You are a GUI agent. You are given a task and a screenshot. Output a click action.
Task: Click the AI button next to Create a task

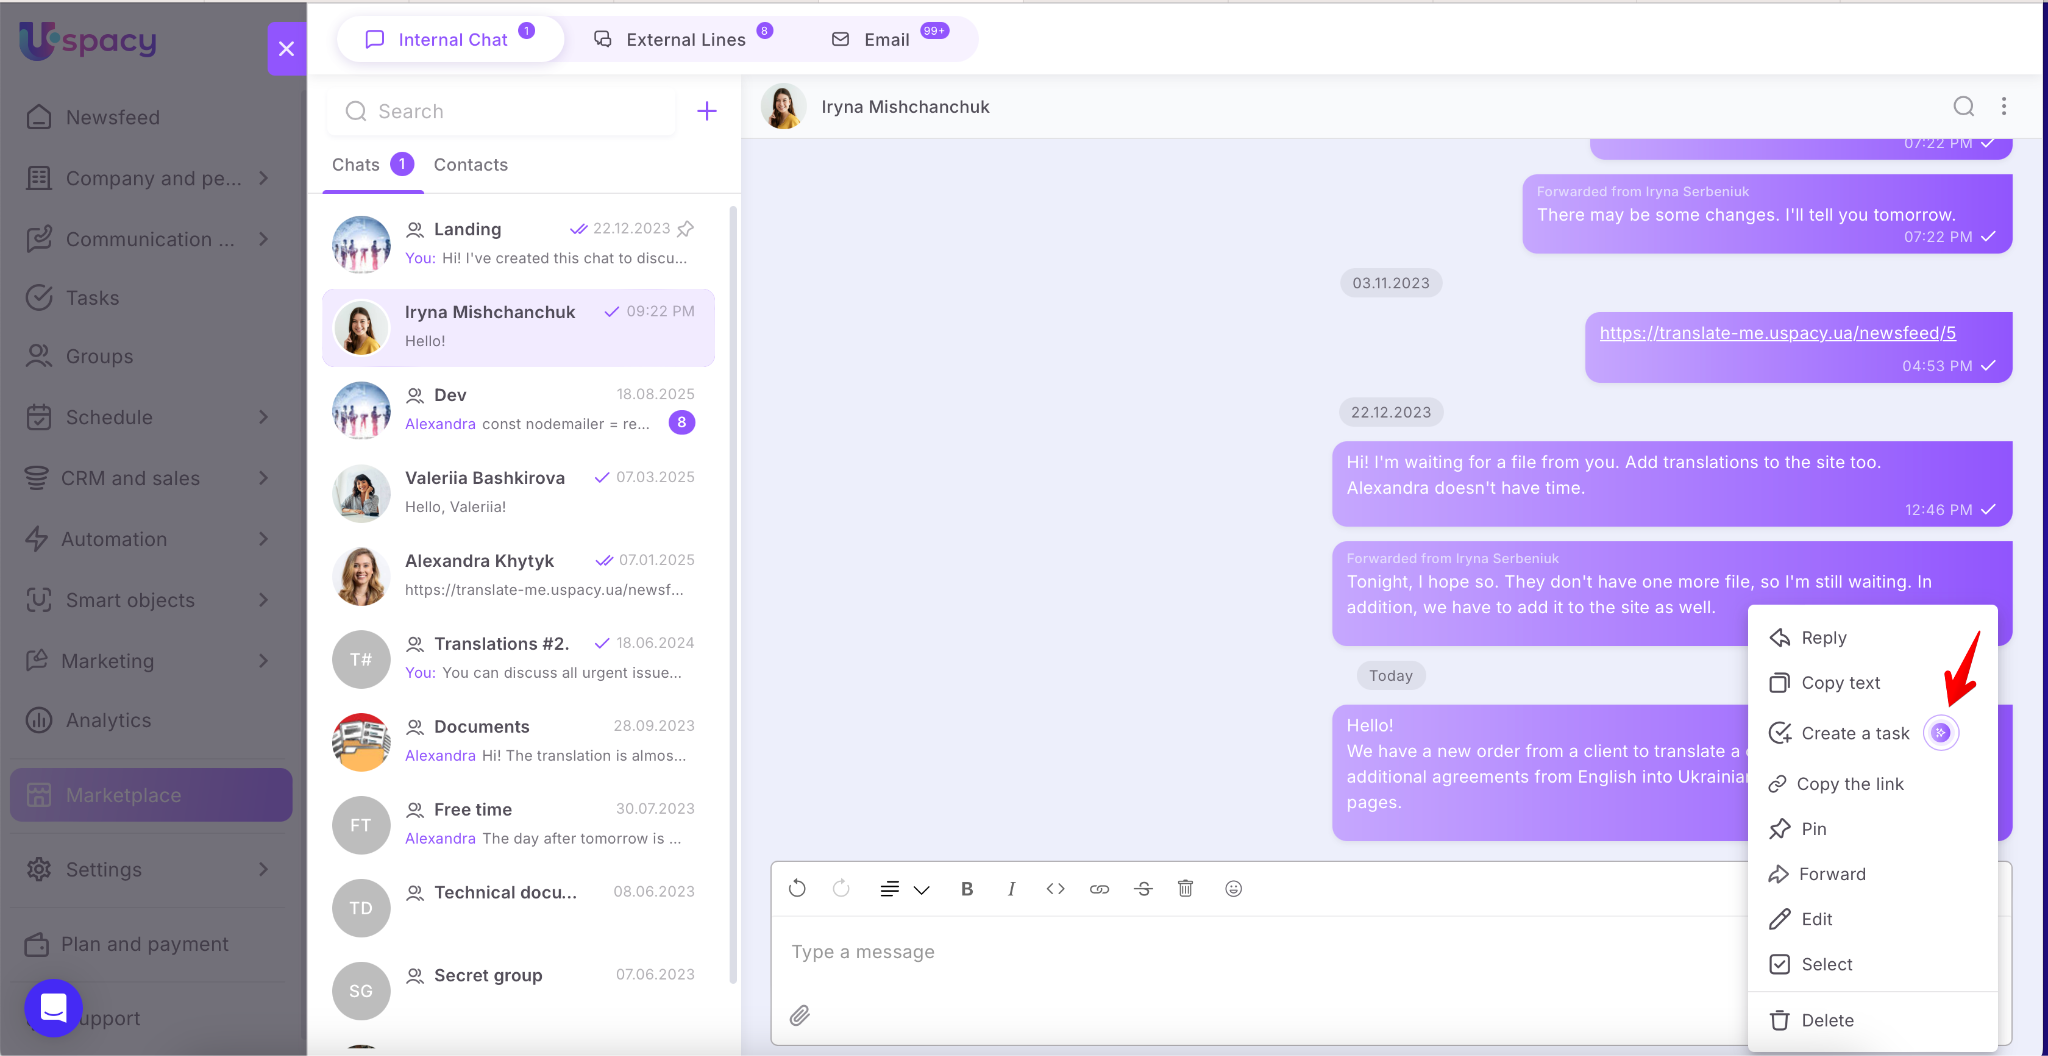[x=1940, y=733]
